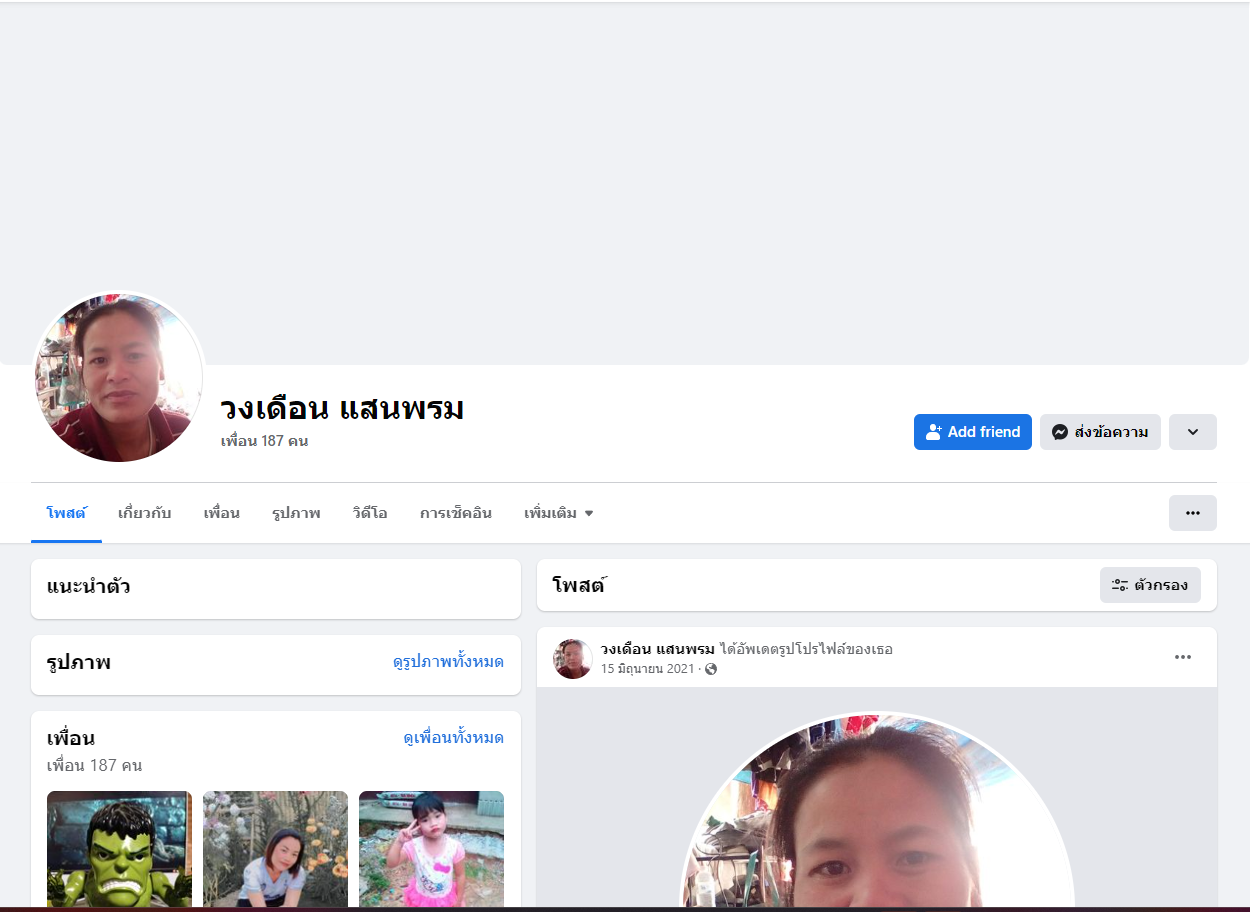Screen dimensions: 1250x912
Task: Open the เพื่อน tab
Action: tap(221, 513)
